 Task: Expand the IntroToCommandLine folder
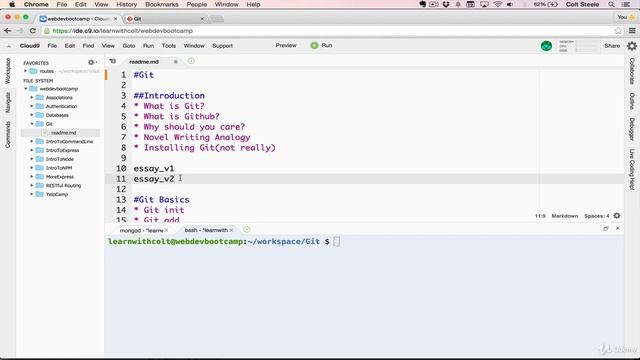pyautogui.click(x=32, y=141)
